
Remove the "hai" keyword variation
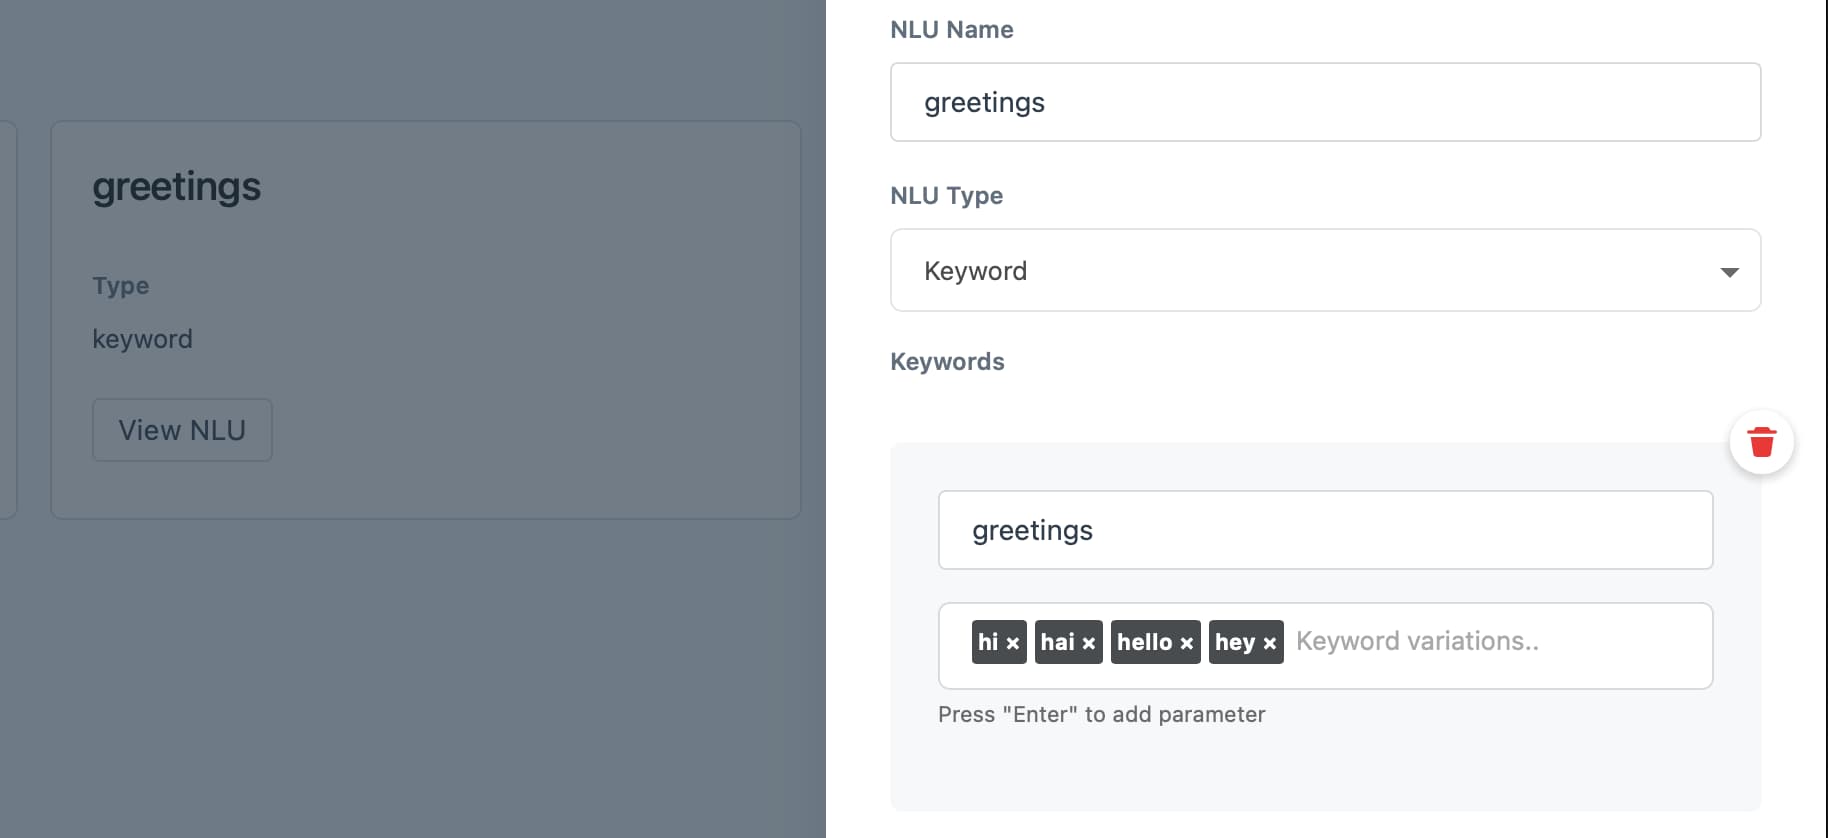(1089, 643)
